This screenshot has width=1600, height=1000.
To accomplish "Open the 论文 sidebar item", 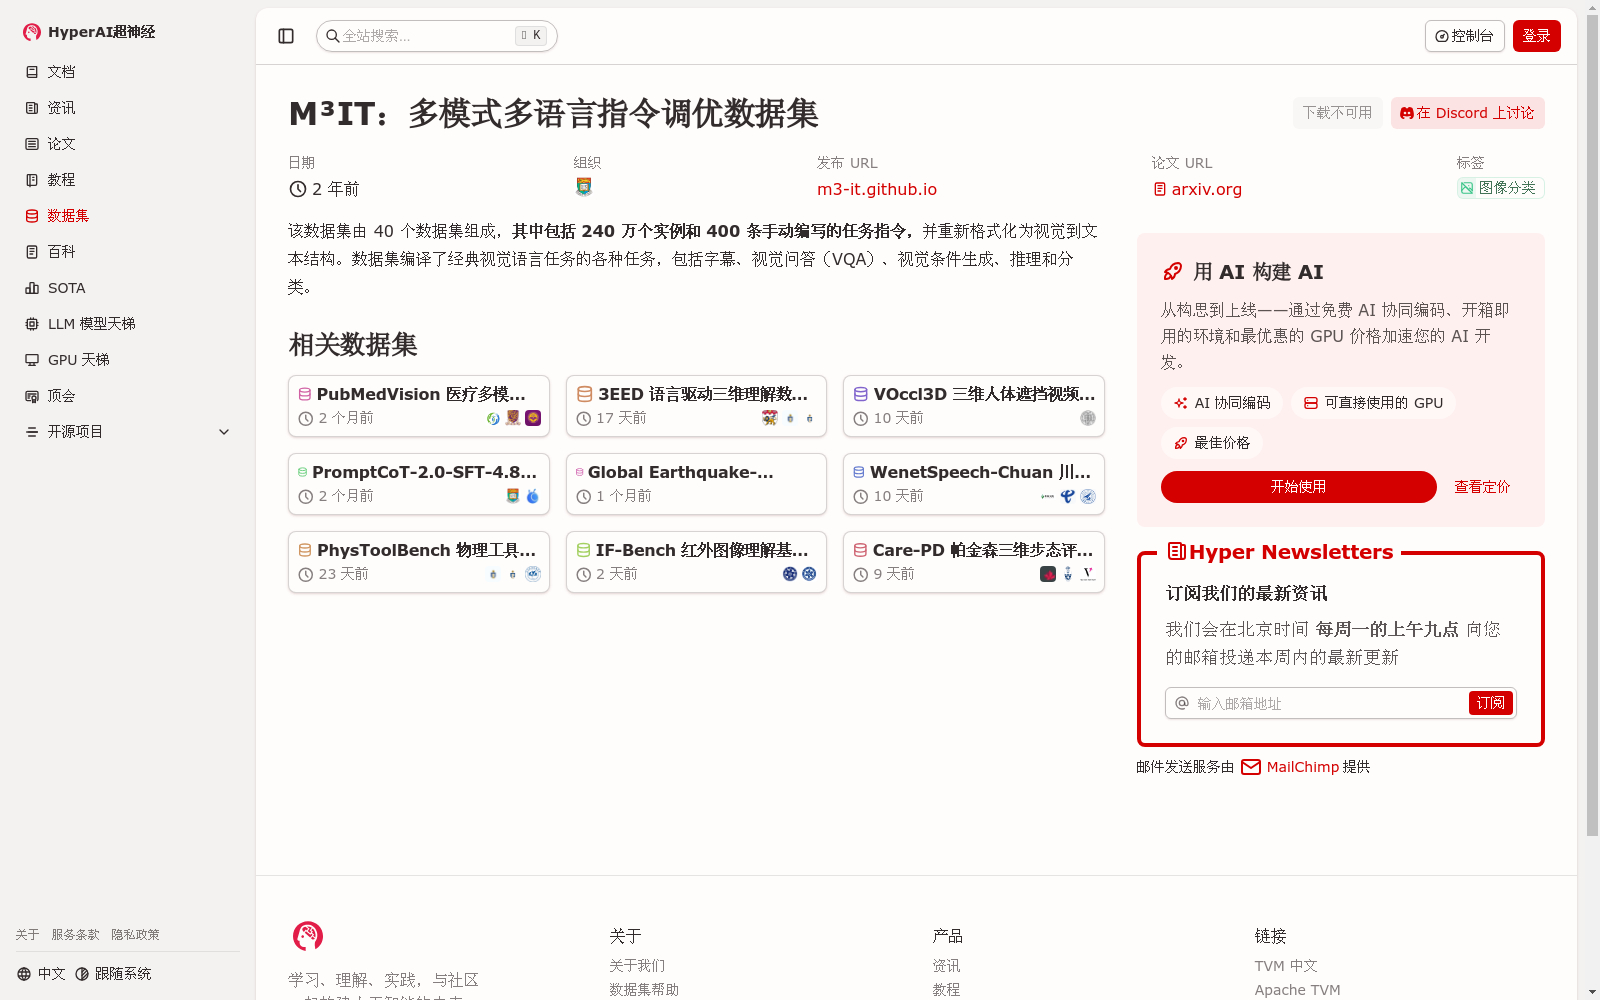I will 128,144.
